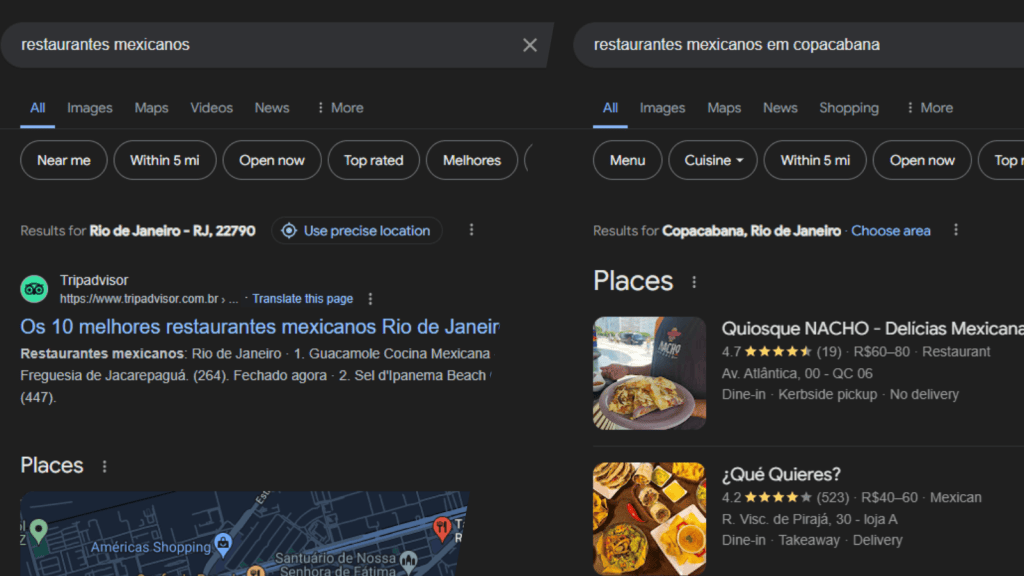Viewport: 1024px width, 576px height.
Task: Switch to the Images tab
Action: [x=89, y=107]
